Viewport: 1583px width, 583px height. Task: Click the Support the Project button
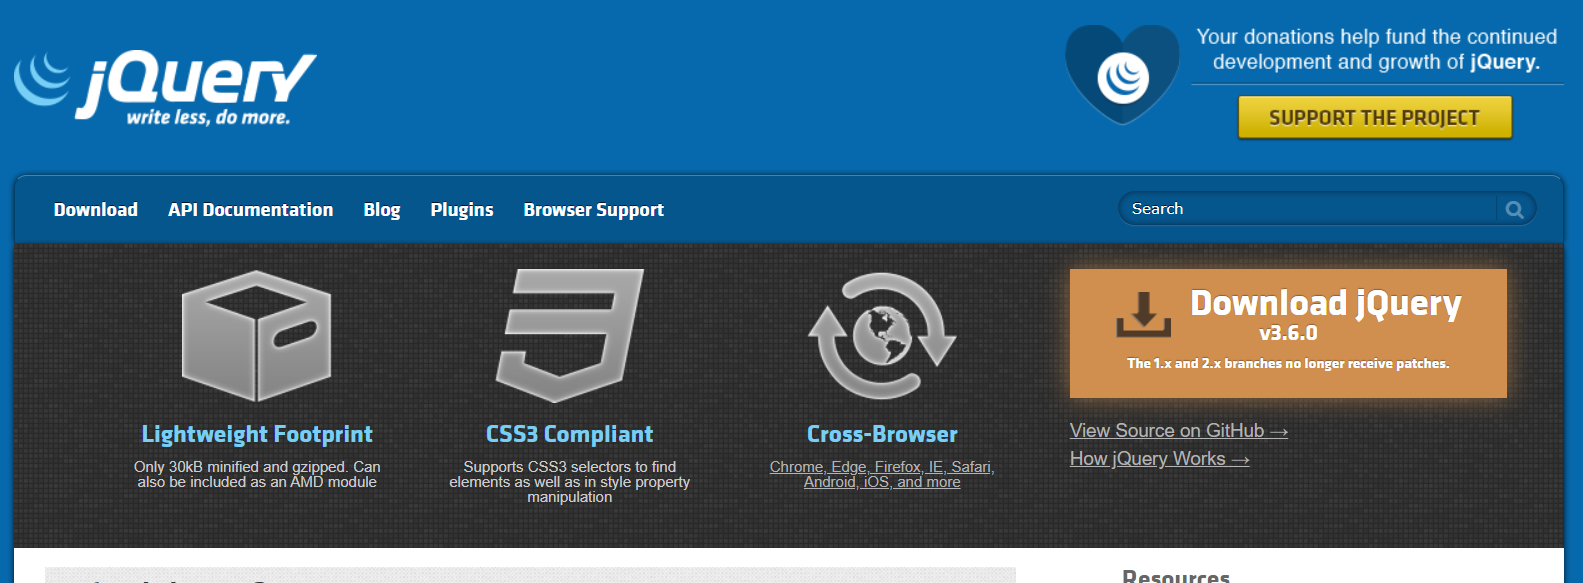click(1375, 118)
